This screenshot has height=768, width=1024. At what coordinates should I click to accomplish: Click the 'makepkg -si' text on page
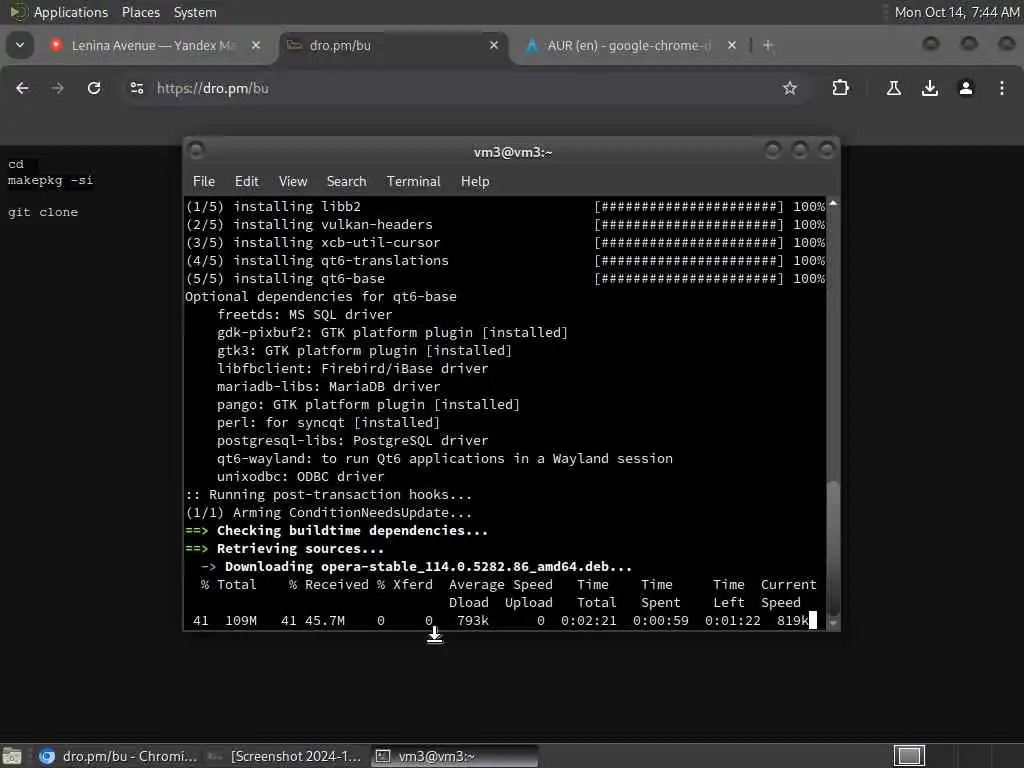pyautogui.click(x=50, y=180)
